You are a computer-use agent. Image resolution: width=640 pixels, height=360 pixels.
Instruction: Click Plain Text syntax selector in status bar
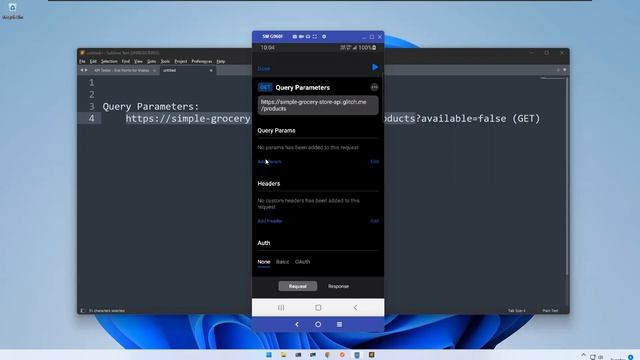point(550,311)
